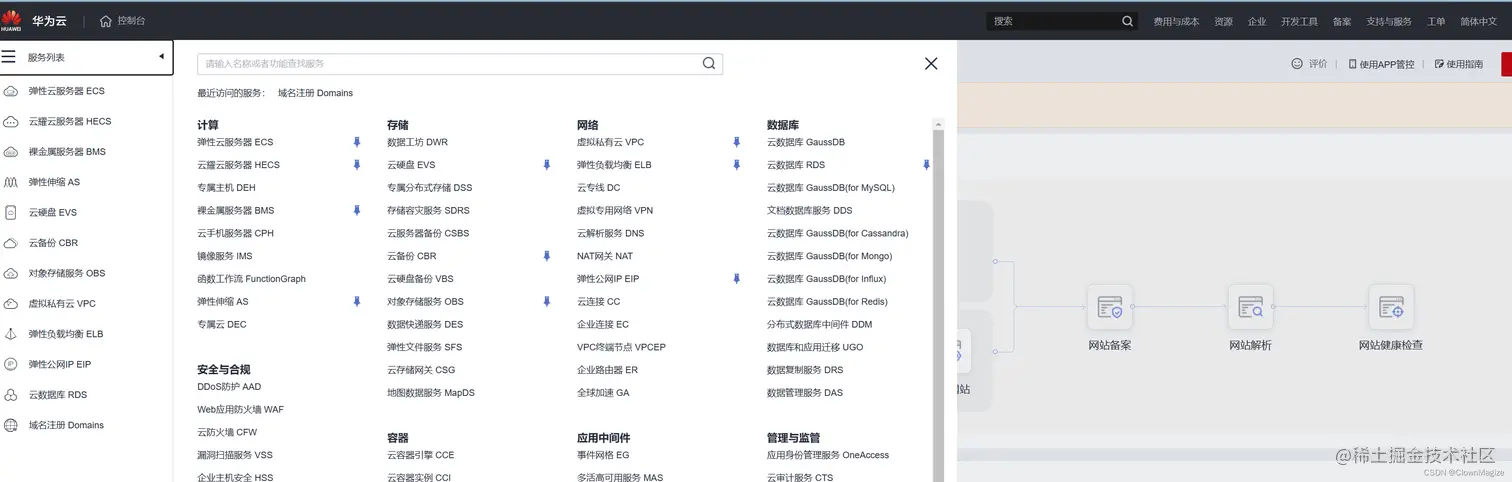Click the 弹性伸缩 AS sidebar icon

11,183
